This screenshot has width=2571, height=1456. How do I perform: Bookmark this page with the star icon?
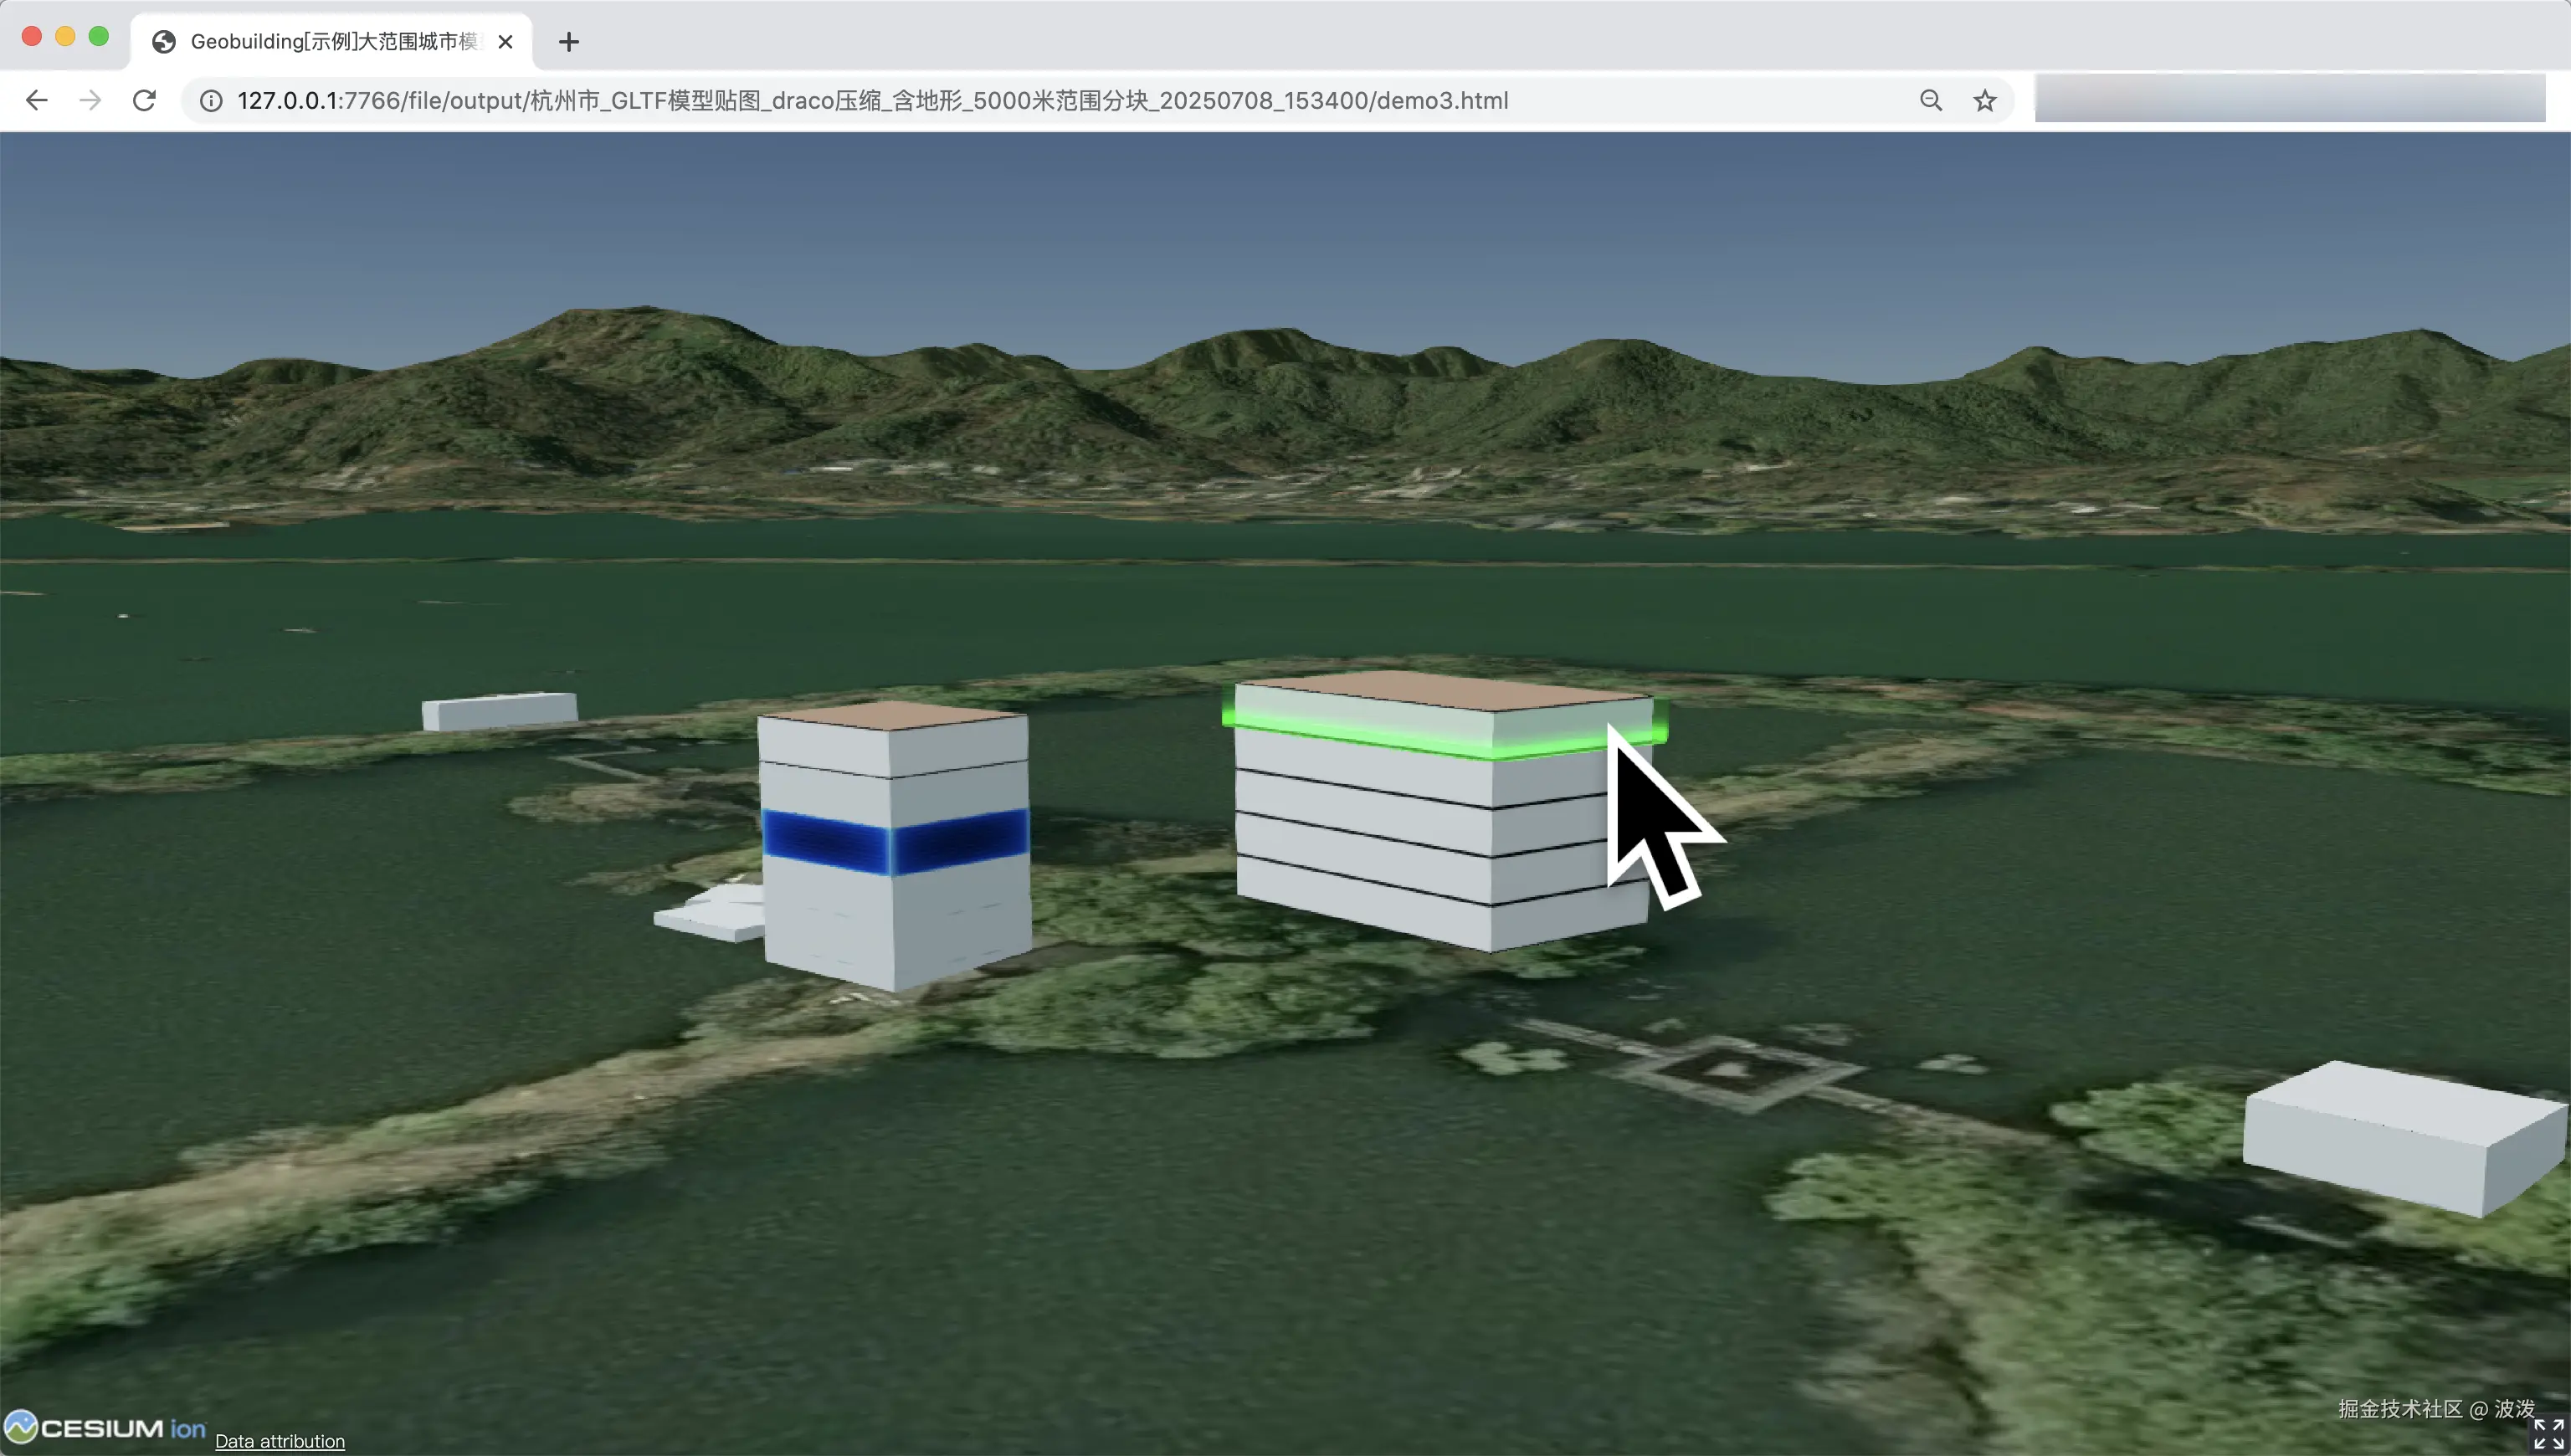(x=1984, y=100)
